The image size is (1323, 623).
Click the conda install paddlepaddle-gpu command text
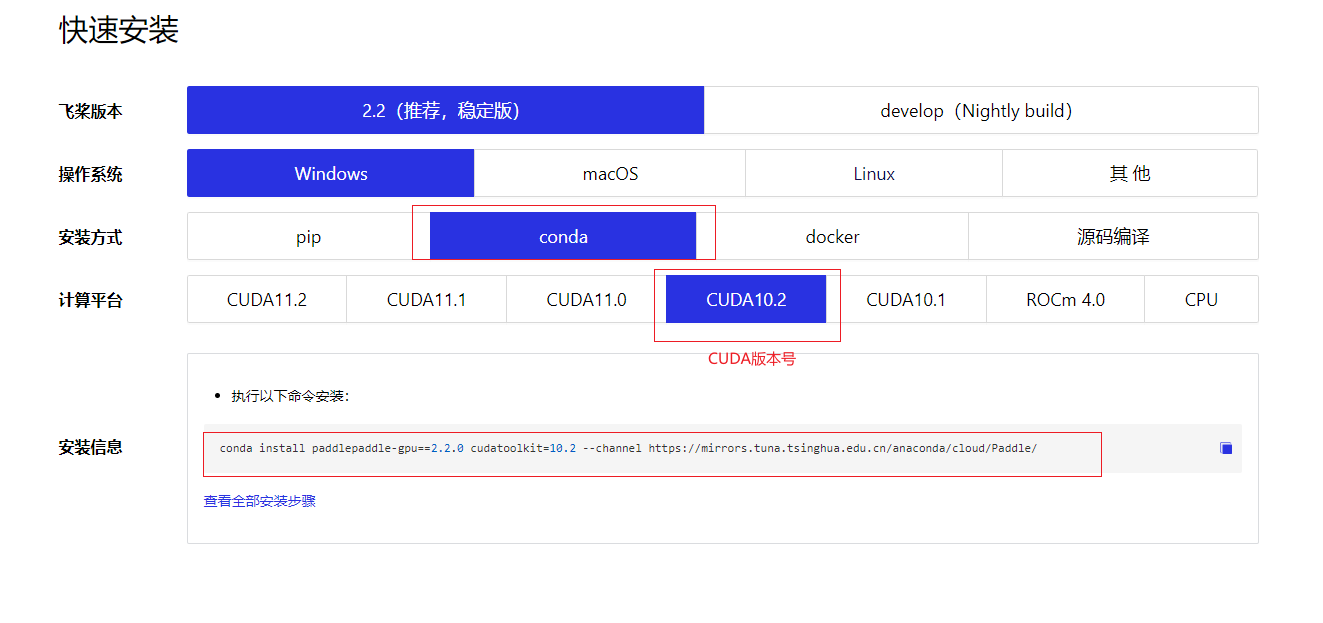point(628,448)
